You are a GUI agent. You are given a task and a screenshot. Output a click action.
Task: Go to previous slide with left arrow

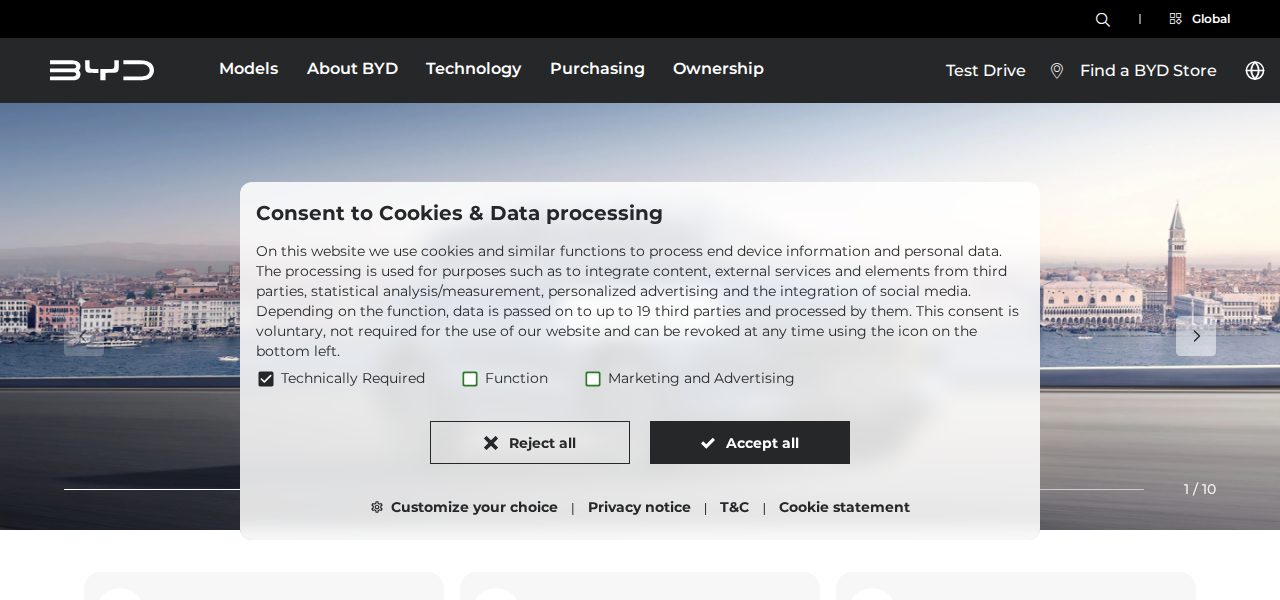[x=84, y=337]
